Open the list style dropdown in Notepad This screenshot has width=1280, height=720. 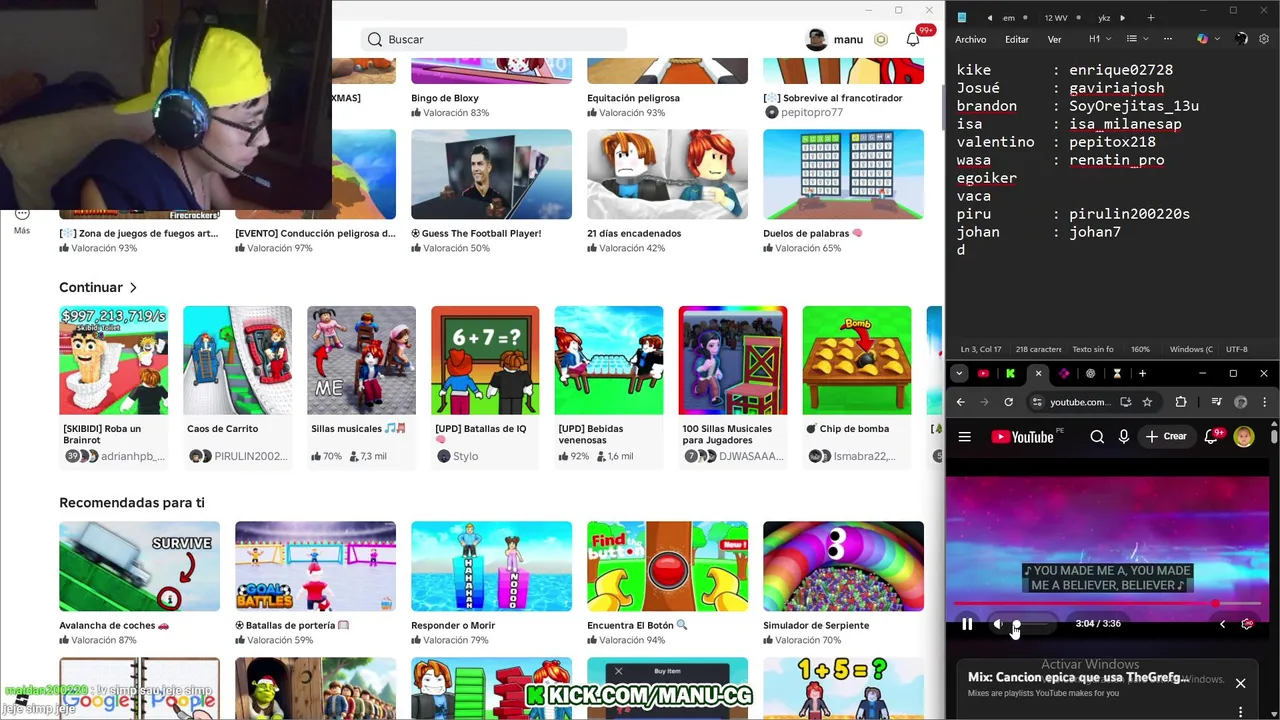(x=1136, y=39)
